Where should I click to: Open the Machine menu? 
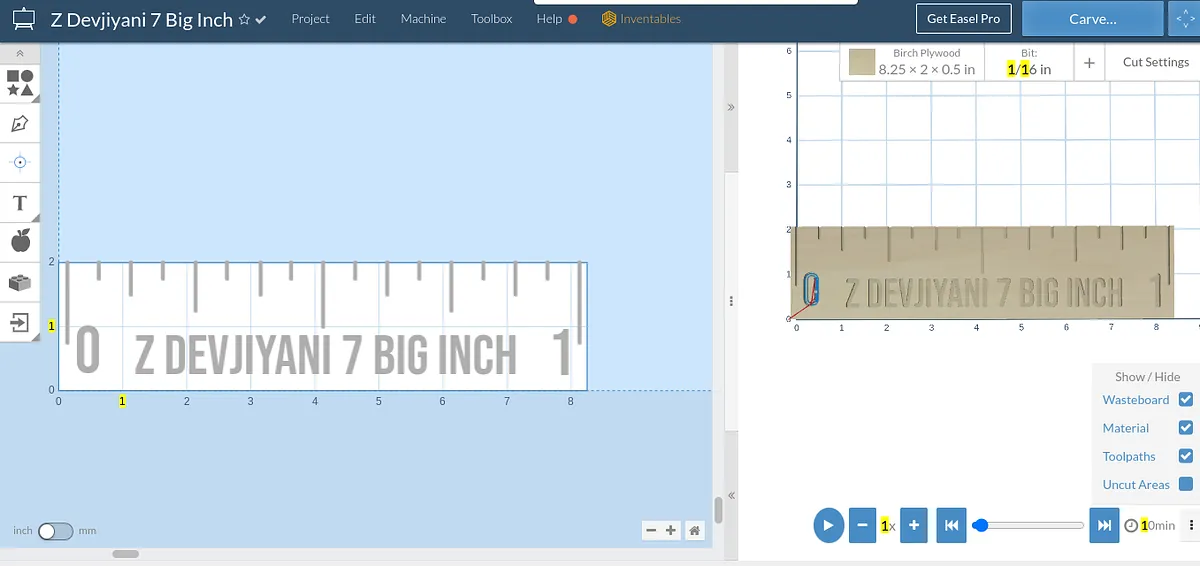click(x=423, y=19)
